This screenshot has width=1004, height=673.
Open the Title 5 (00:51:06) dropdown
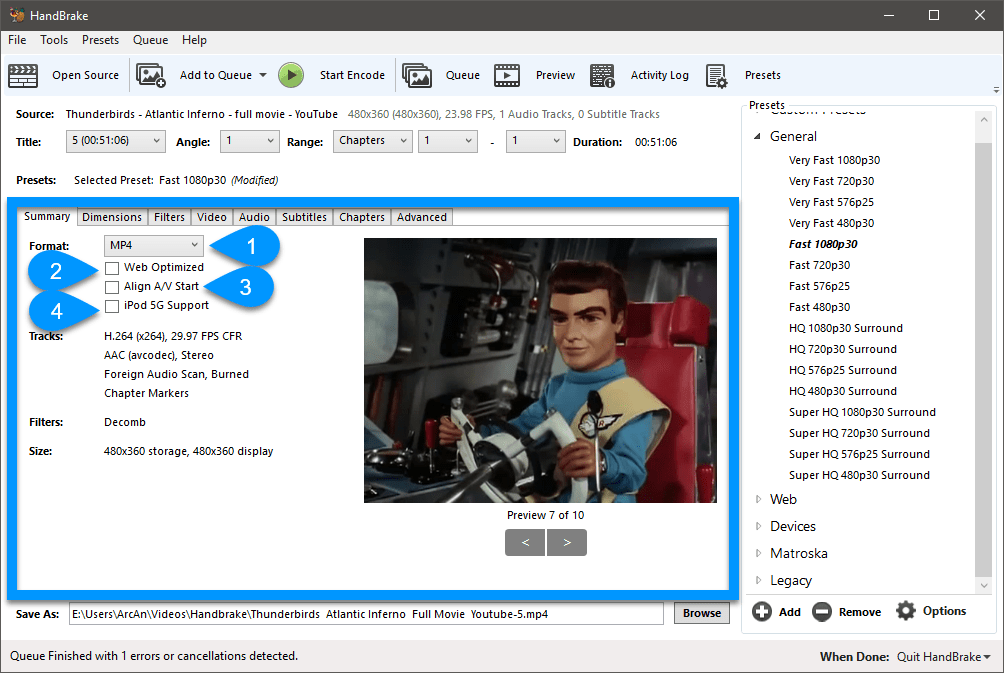pos(116,141)
